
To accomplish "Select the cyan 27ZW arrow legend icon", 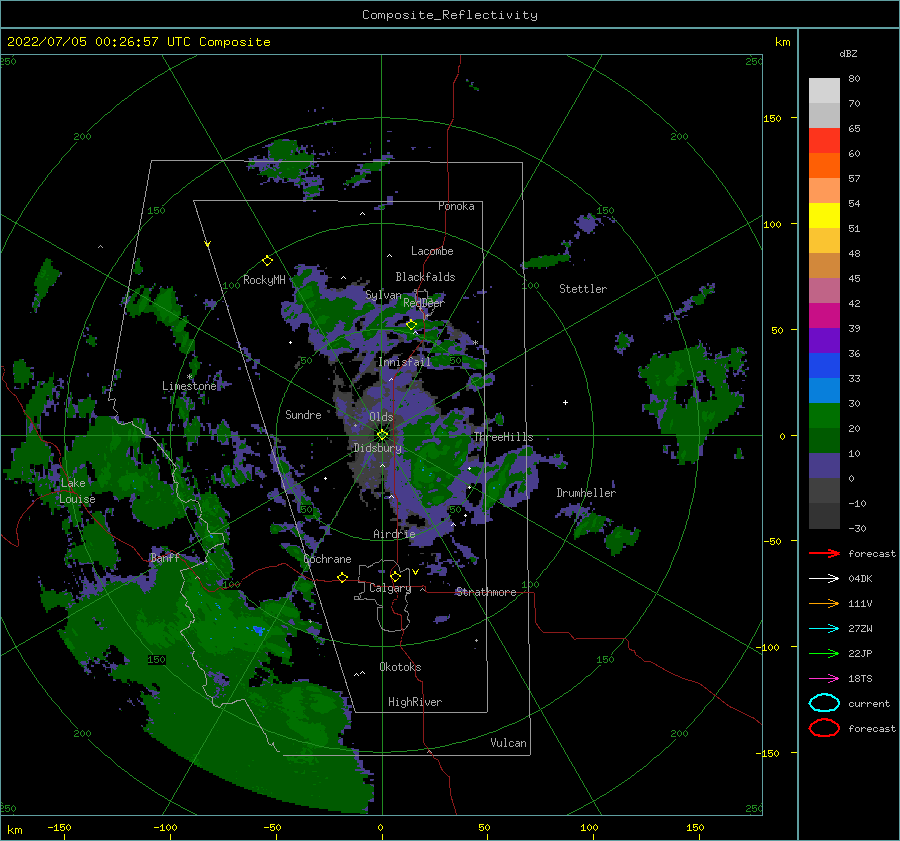I will pos(824,629).
